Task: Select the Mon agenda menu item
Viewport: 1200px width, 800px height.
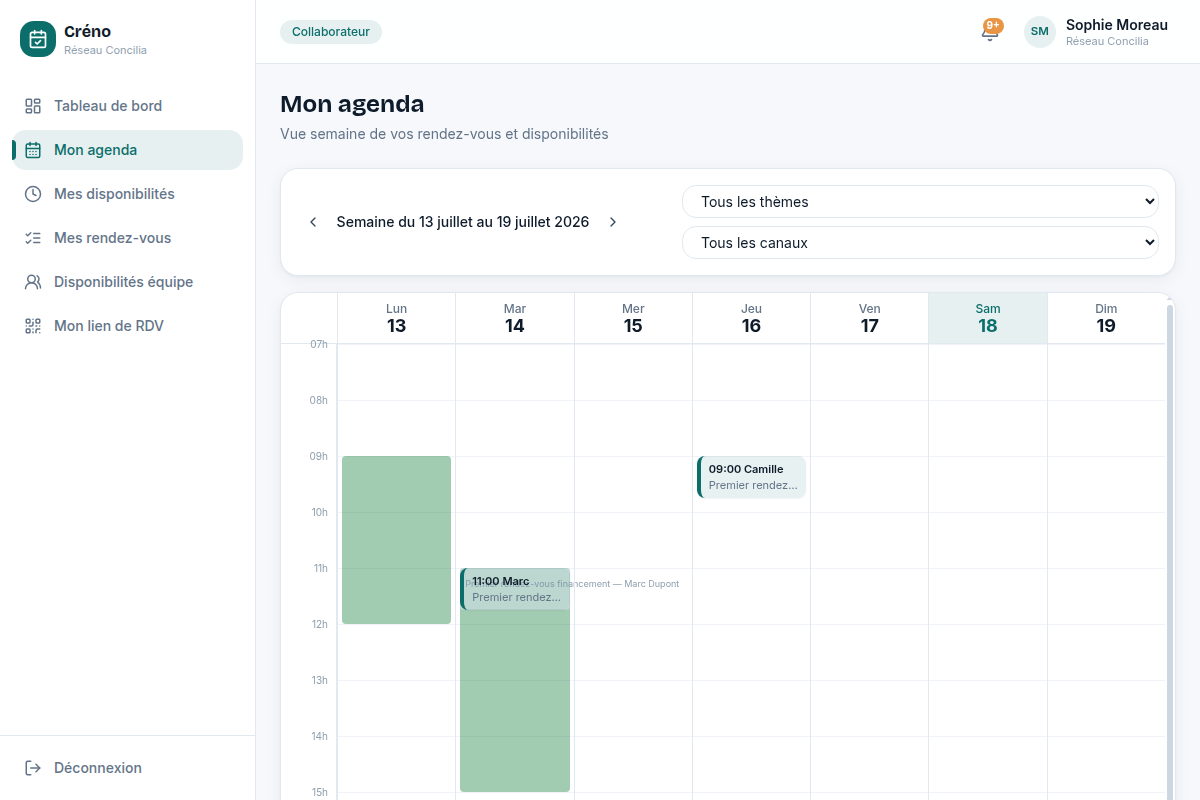Action: pyautogui.click(x=127, y=150)
